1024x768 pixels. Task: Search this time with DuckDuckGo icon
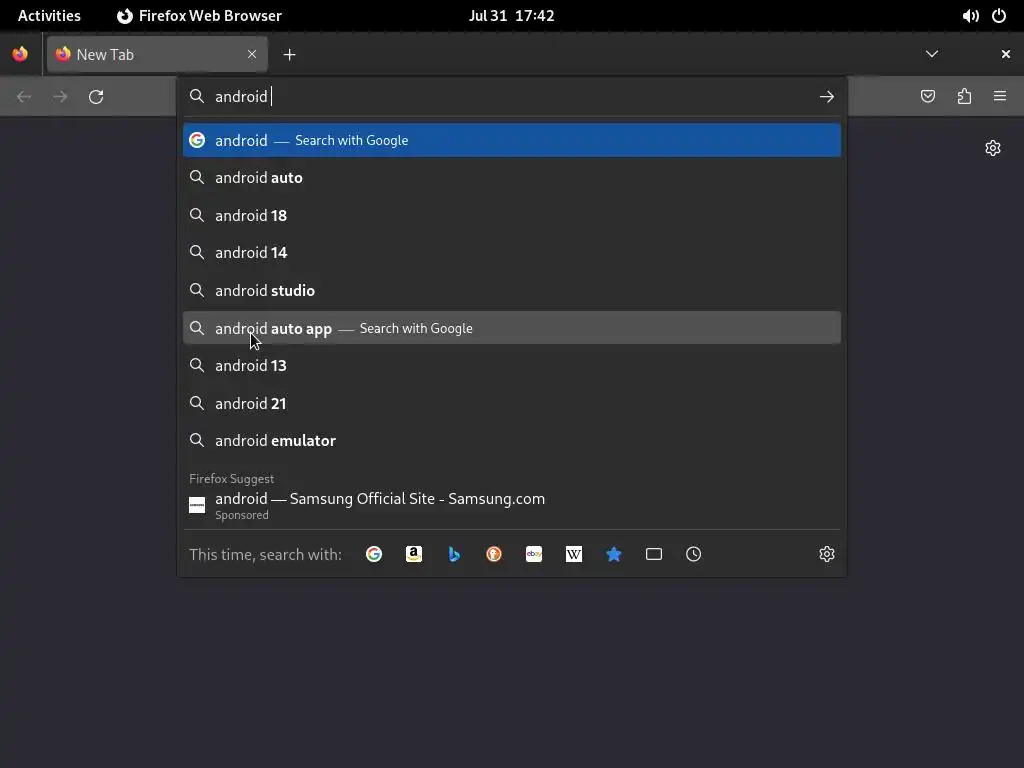(x=494, y=554)
